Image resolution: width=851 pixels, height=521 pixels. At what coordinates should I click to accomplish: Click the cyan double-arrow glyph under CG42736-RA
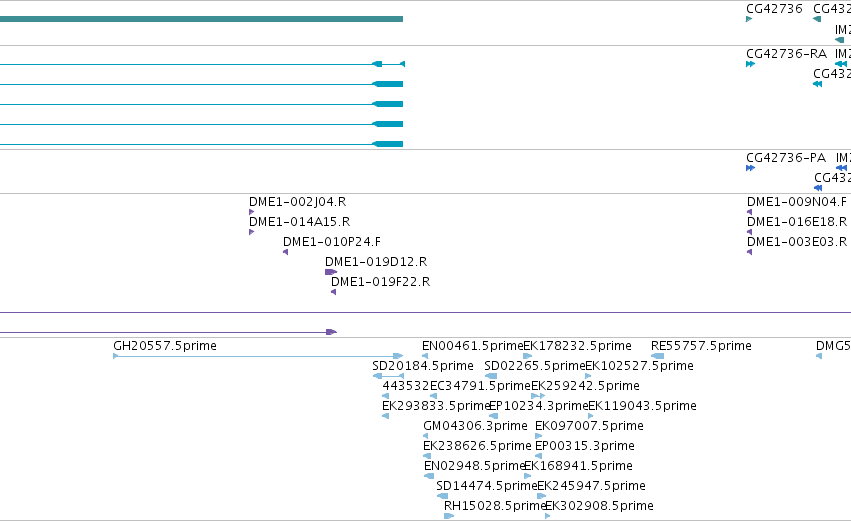coord(751,64)
